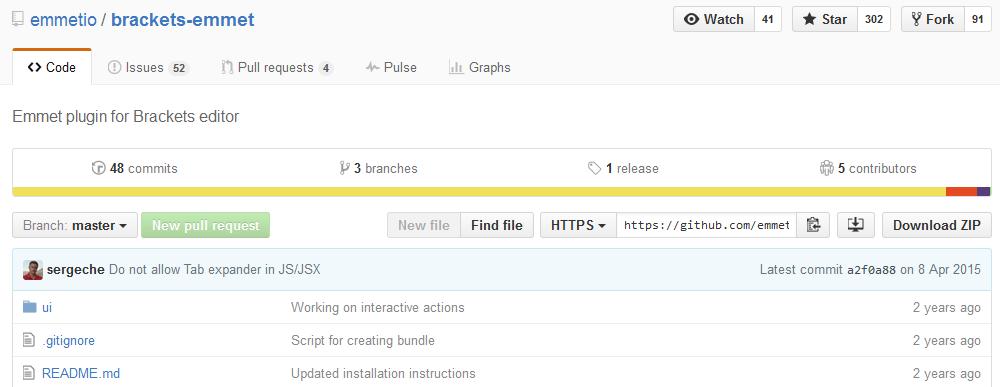This screenshot has height=387, width=1000.
Task: View the 91 forks count
Action: [x=978, y=19]
